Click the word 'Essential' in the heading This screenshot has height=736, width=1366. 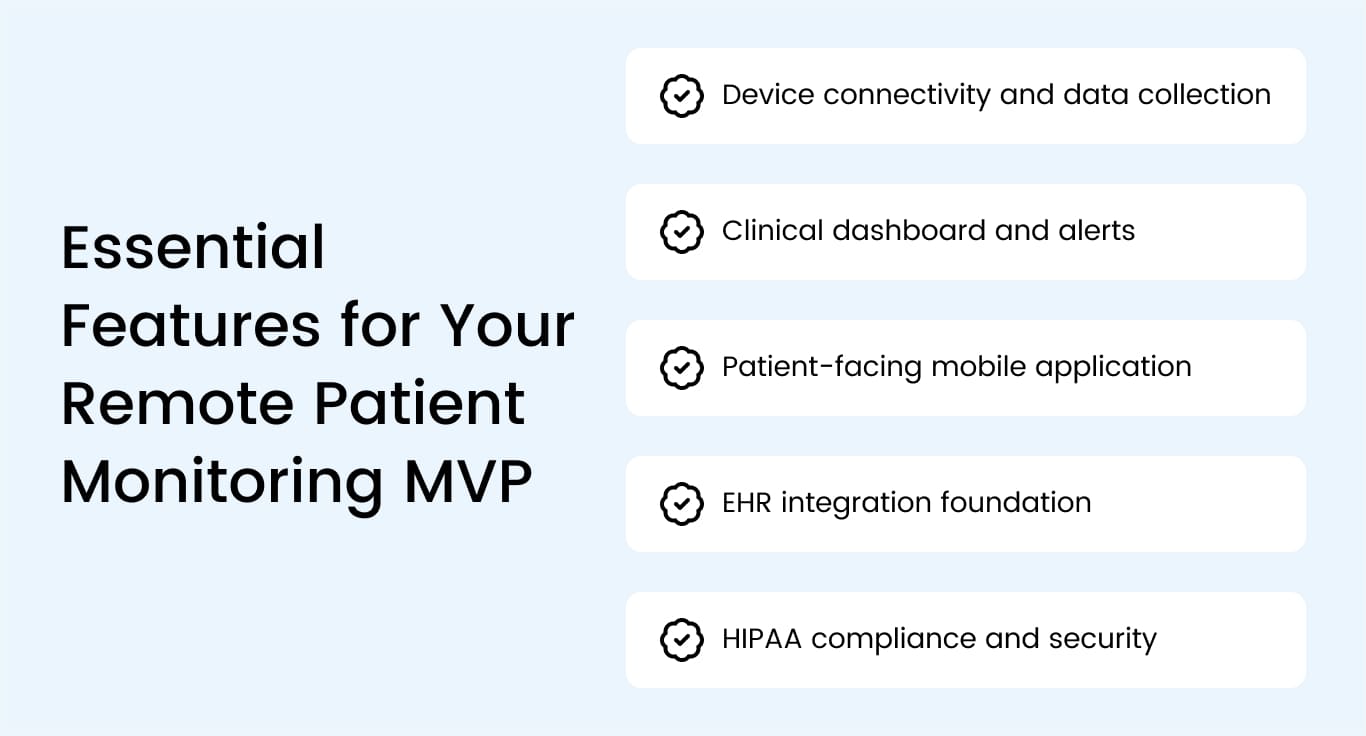pyautogui.click(x=193, y=247)
